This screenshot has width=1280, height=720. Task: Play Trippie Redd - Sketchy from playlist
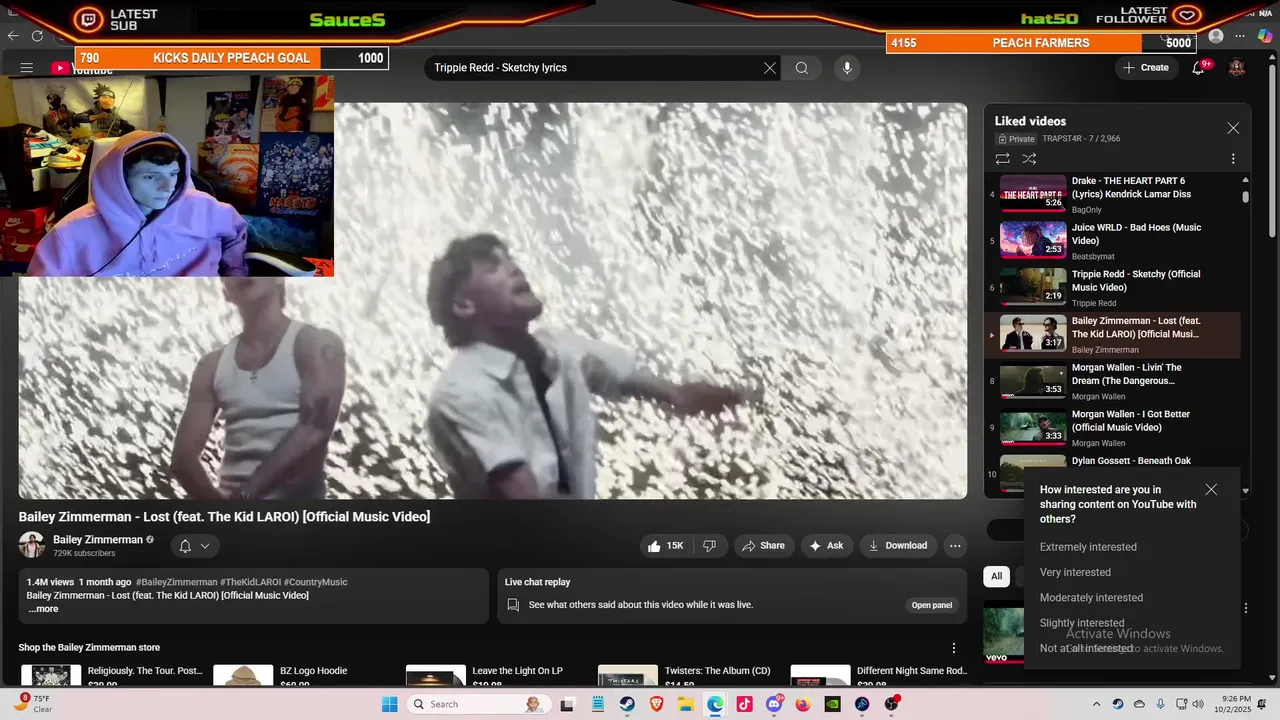pos(1113,288)
